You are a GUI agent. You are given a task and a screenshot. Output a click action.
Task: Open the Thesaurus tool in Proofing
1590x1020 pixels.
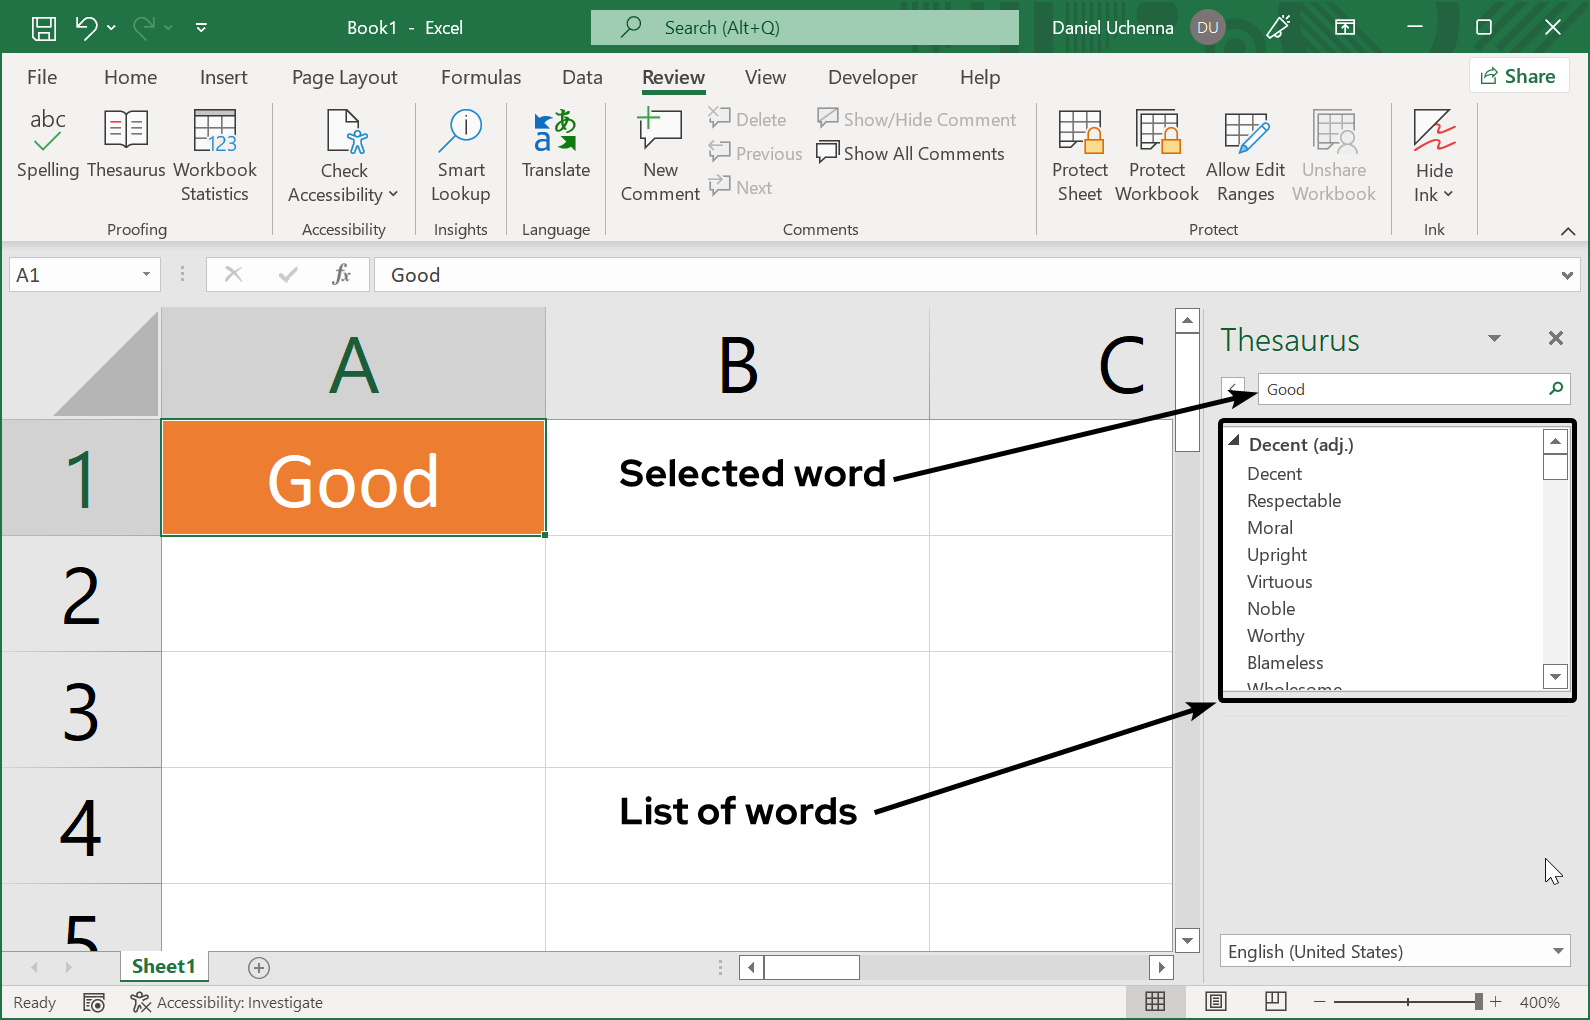[126, 144]
